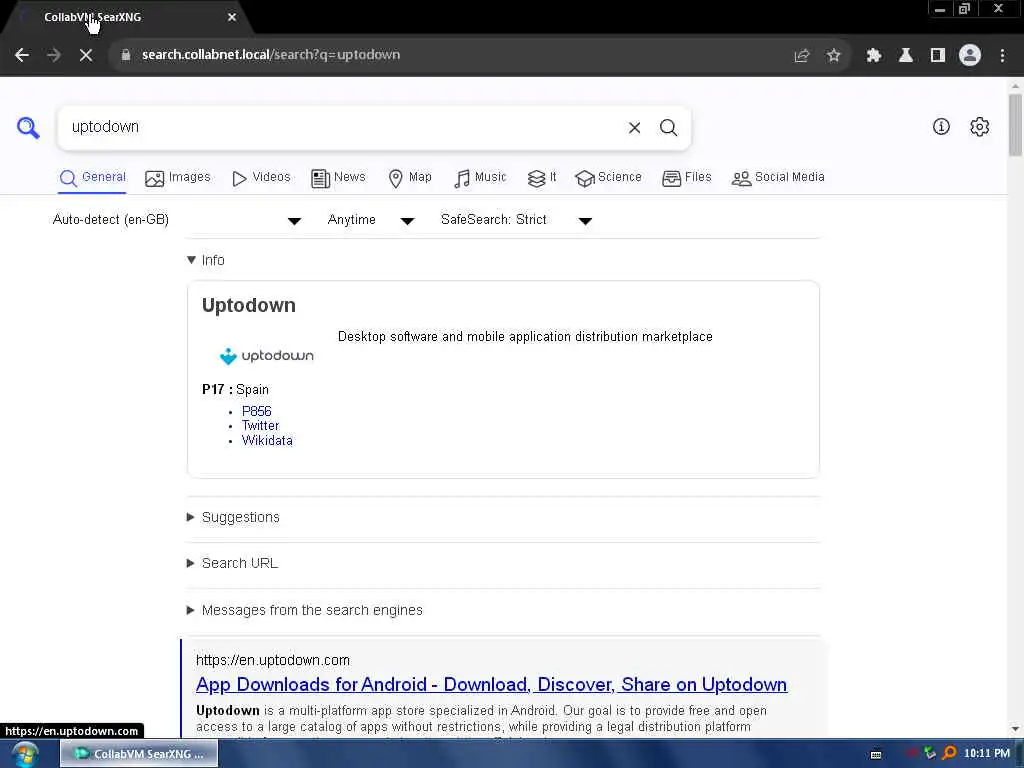The image size is (1024, 768).
Task: Click the scrollbar down arrow
Action: pos(1015,729)
